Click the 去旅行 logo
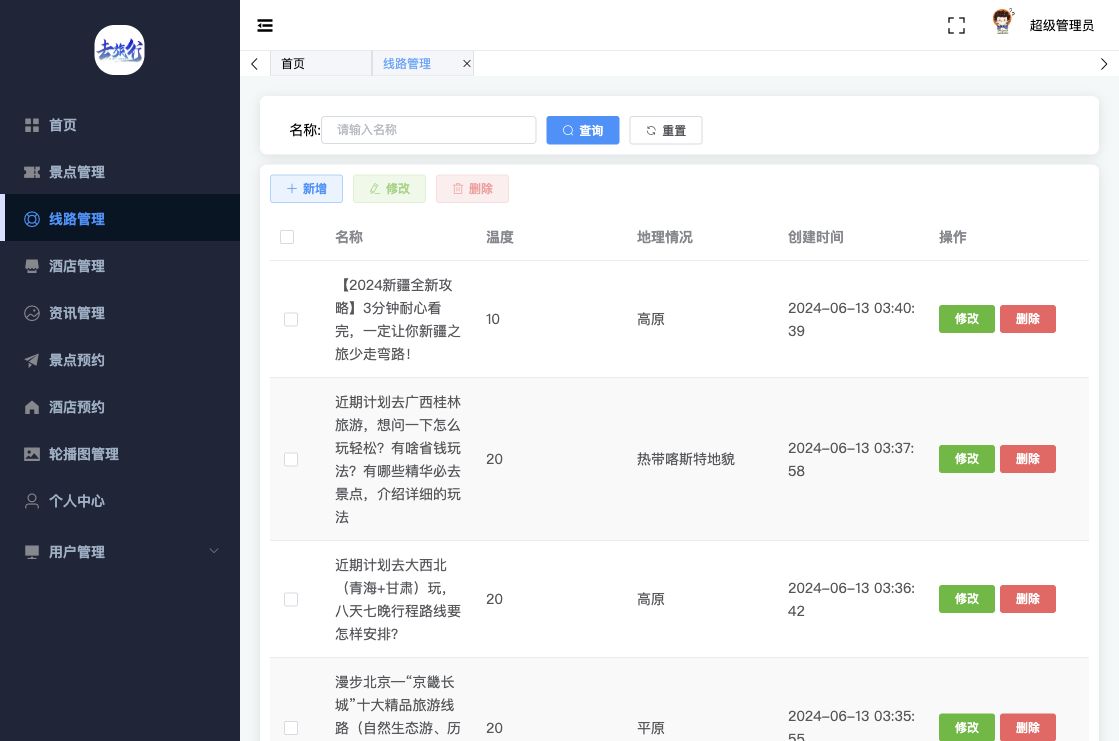Viewport: 1119px width, 741px height. 120,50
